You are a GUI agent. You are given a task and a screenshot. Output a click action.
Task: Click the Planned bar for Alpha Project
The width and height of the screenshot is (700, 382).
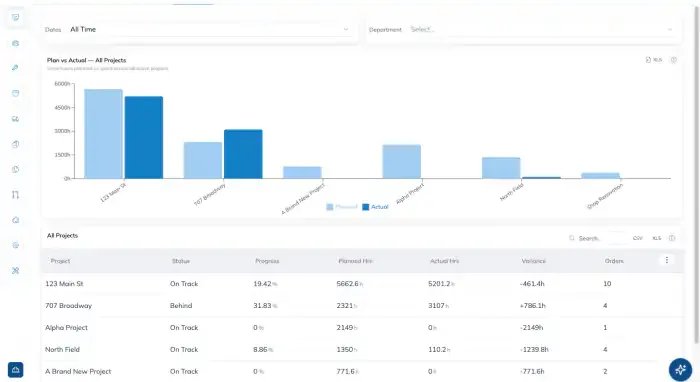402,162
